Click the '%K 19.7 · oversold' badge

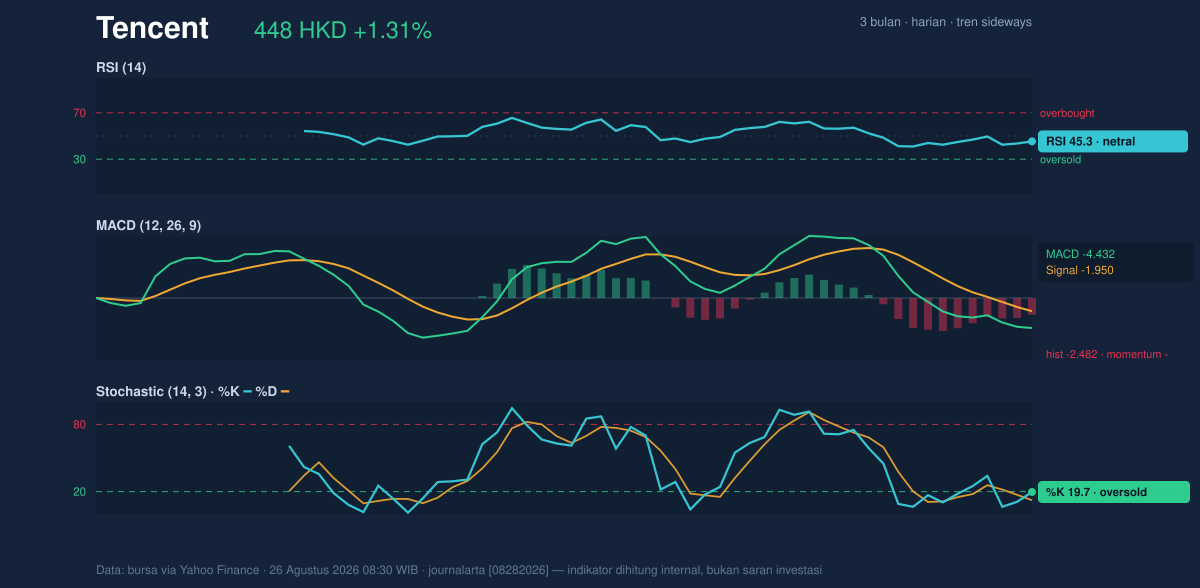(x=1114, y=492)
